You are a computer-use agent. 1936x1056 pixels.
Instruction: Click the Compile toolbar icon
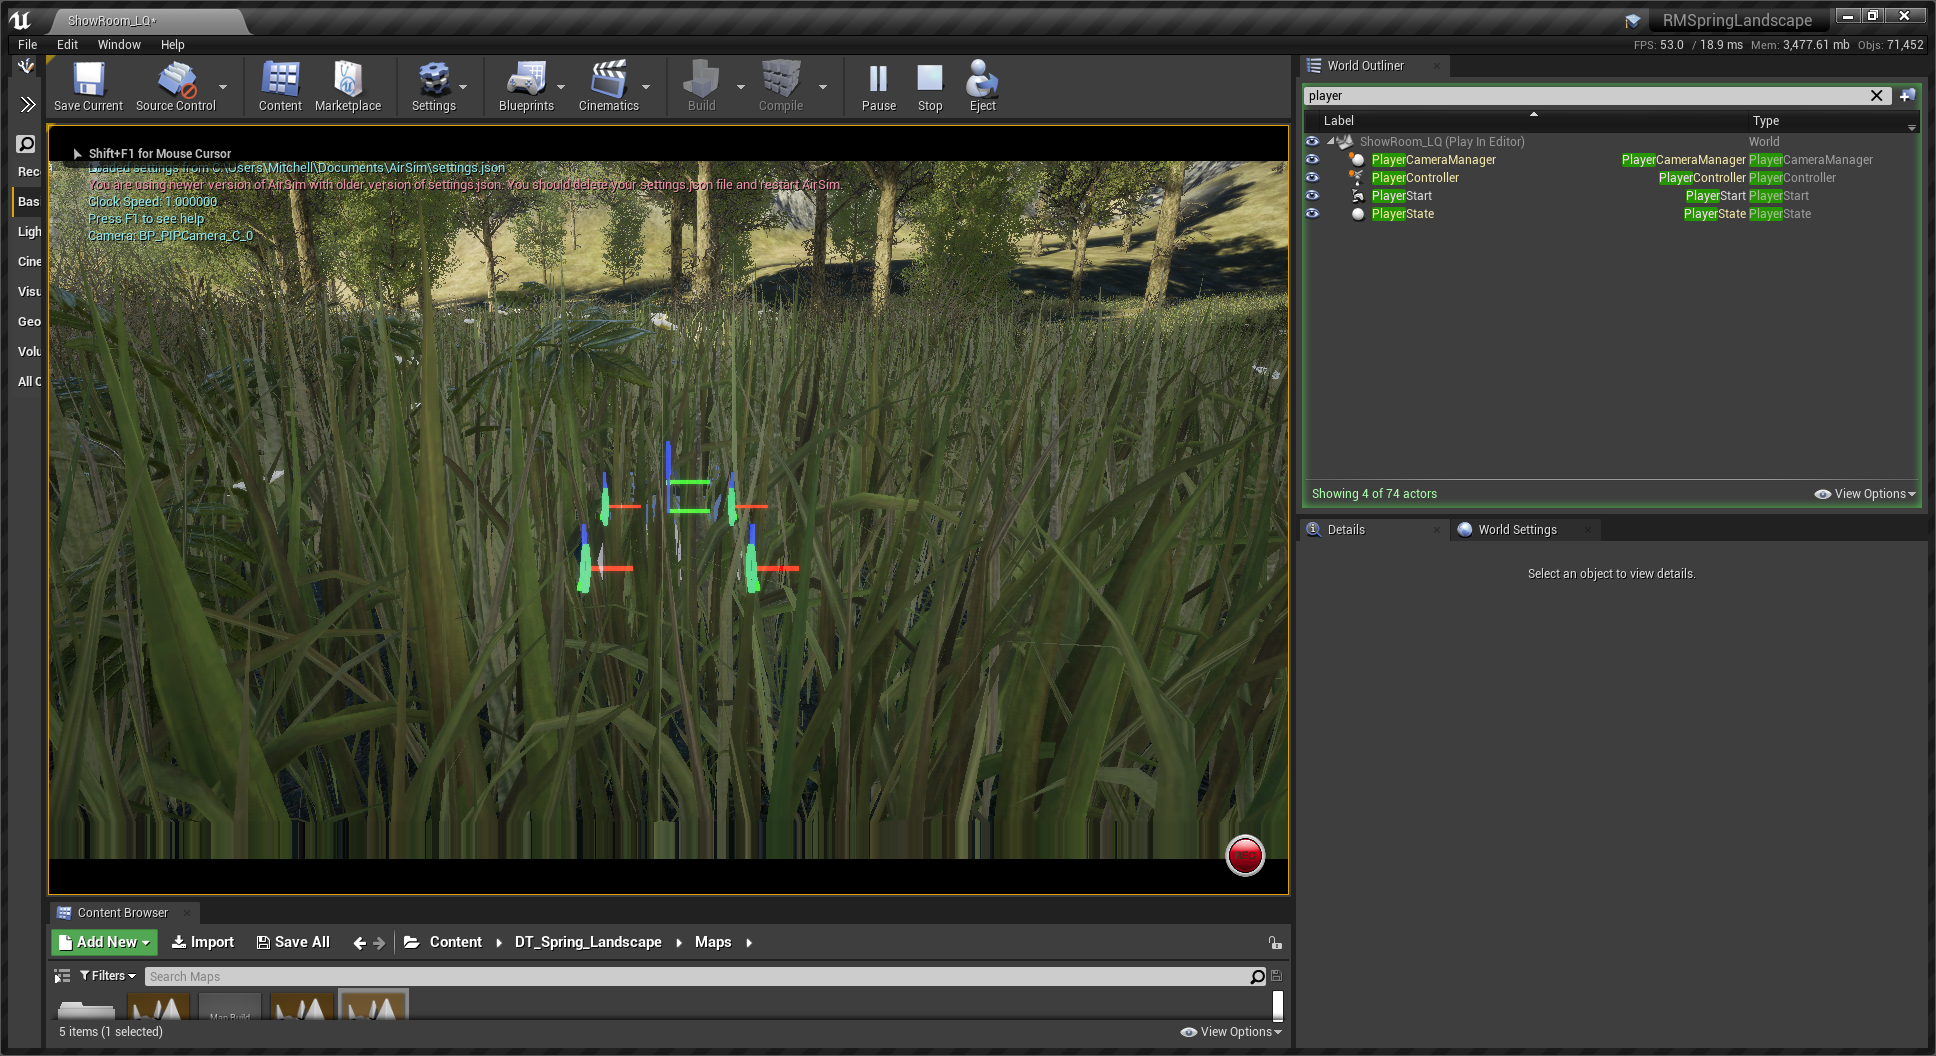pyautogui.click(x=781, y=86)
